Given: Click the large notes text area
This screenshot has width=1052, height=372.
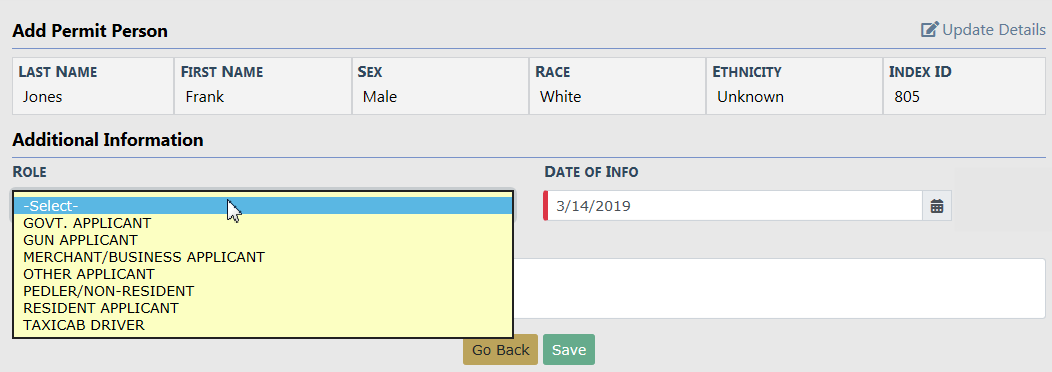Looking at the screenshot, I should 779,289.
